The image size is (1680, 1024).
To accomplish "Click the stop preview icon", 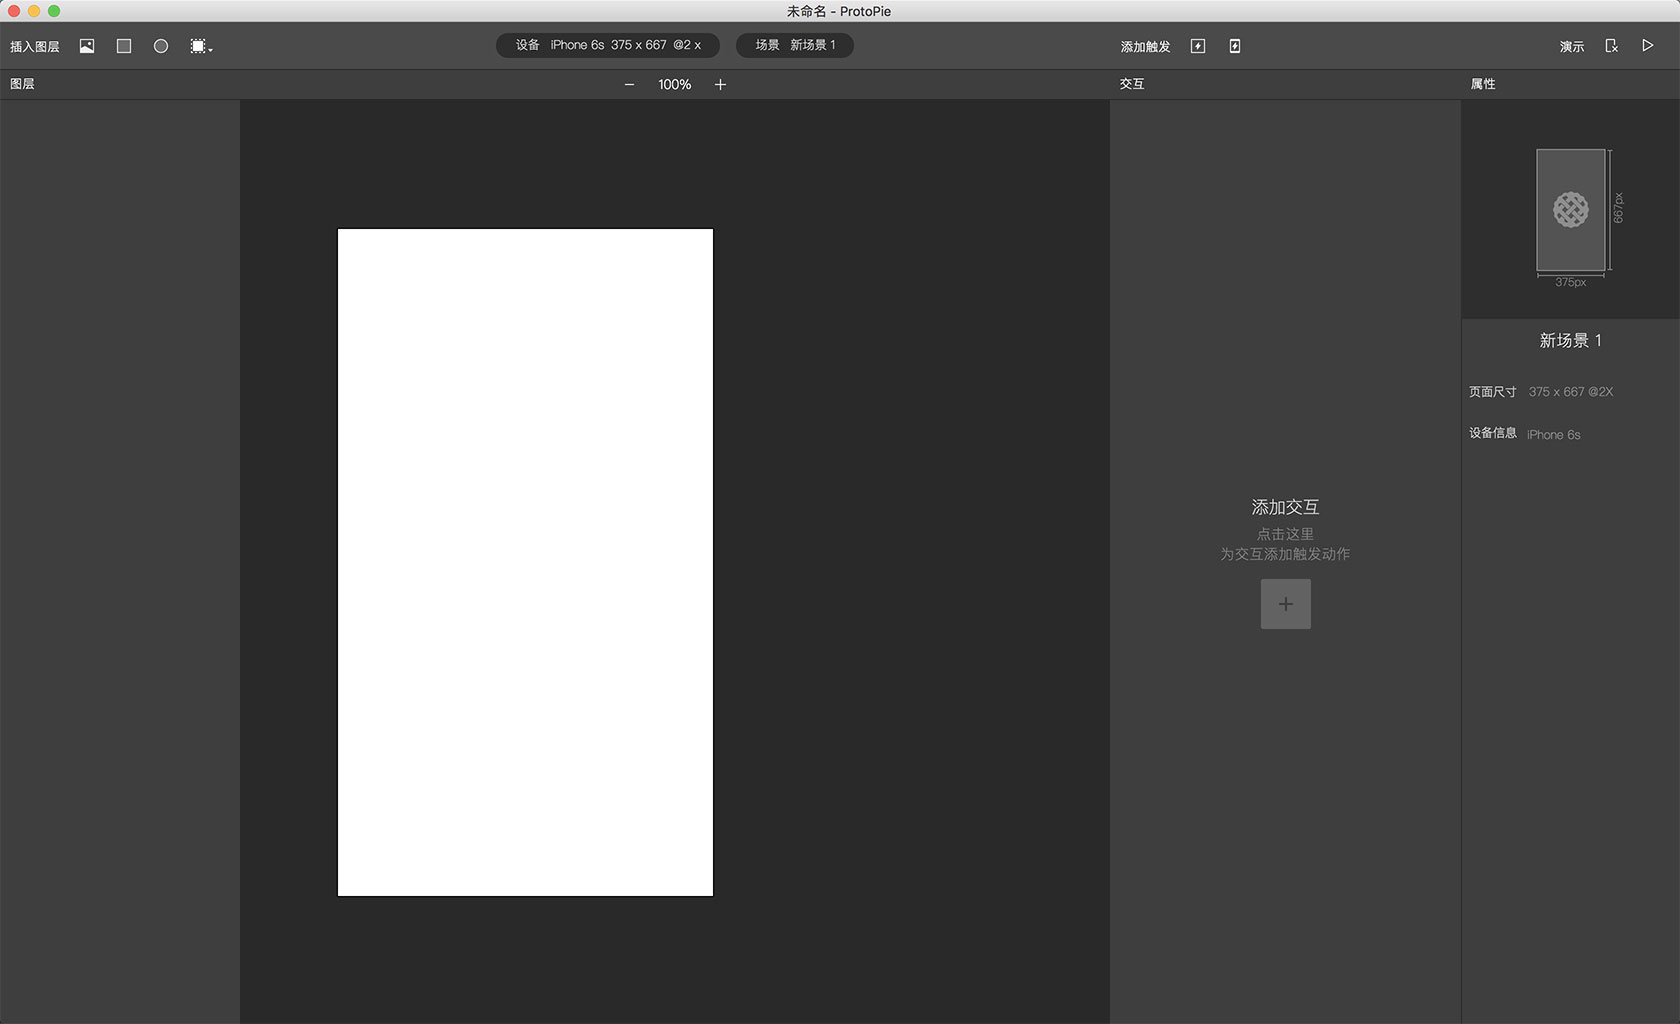I will (1611, 45).
